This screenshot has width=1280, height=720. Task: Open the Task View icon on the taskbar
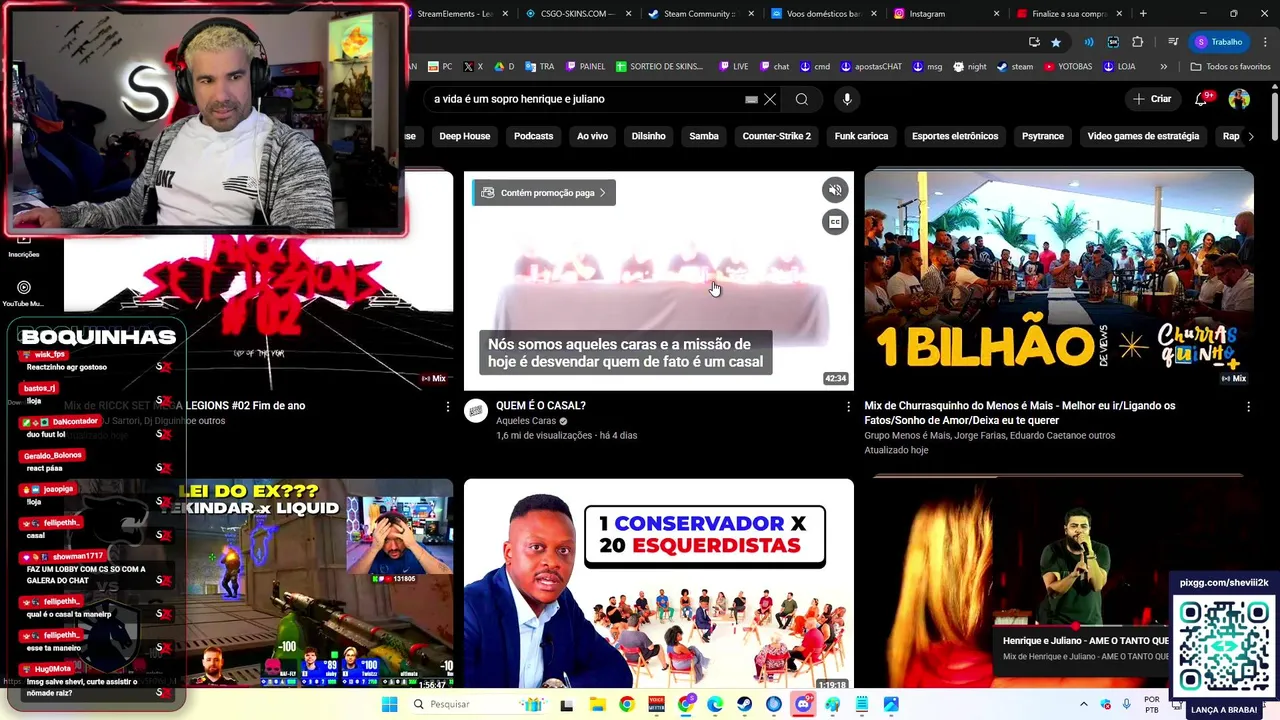567,704
